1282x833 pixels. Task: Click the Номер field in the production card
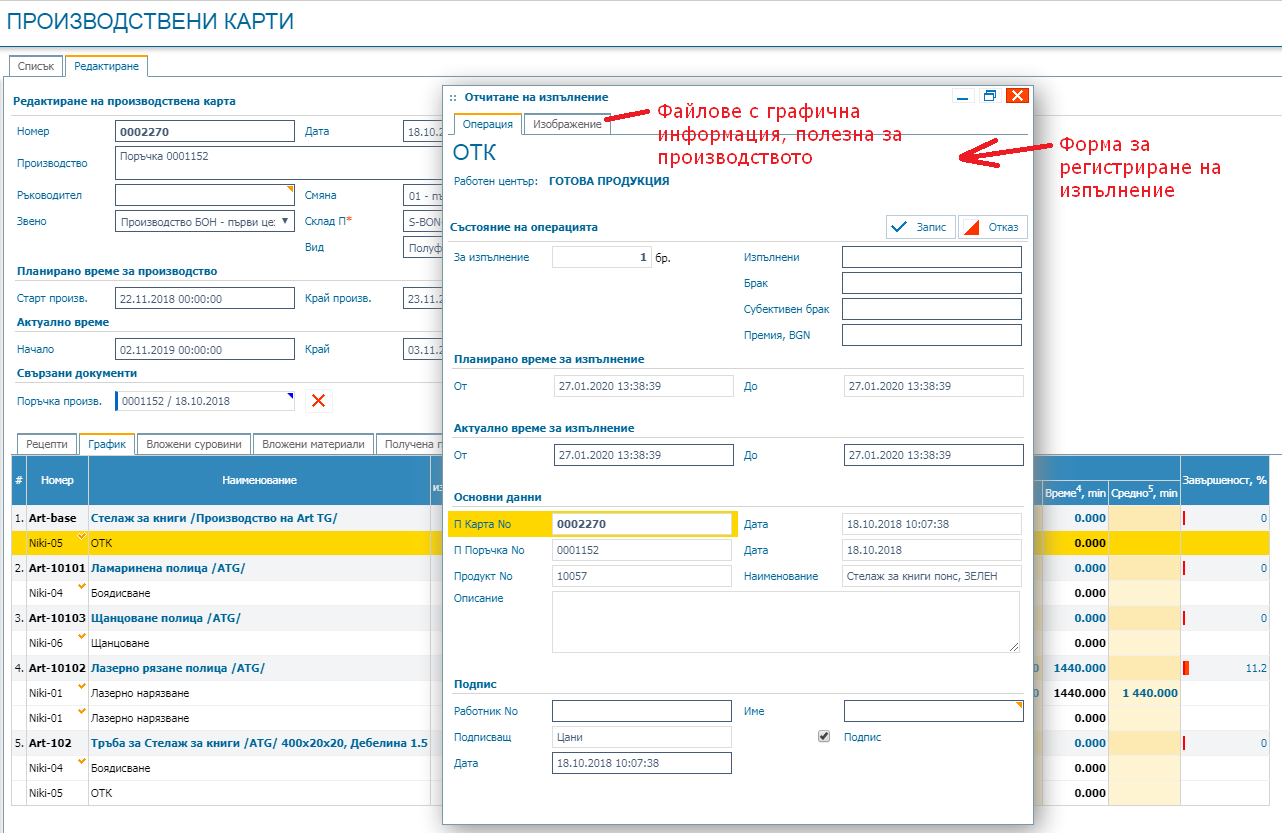pos(205,131)
